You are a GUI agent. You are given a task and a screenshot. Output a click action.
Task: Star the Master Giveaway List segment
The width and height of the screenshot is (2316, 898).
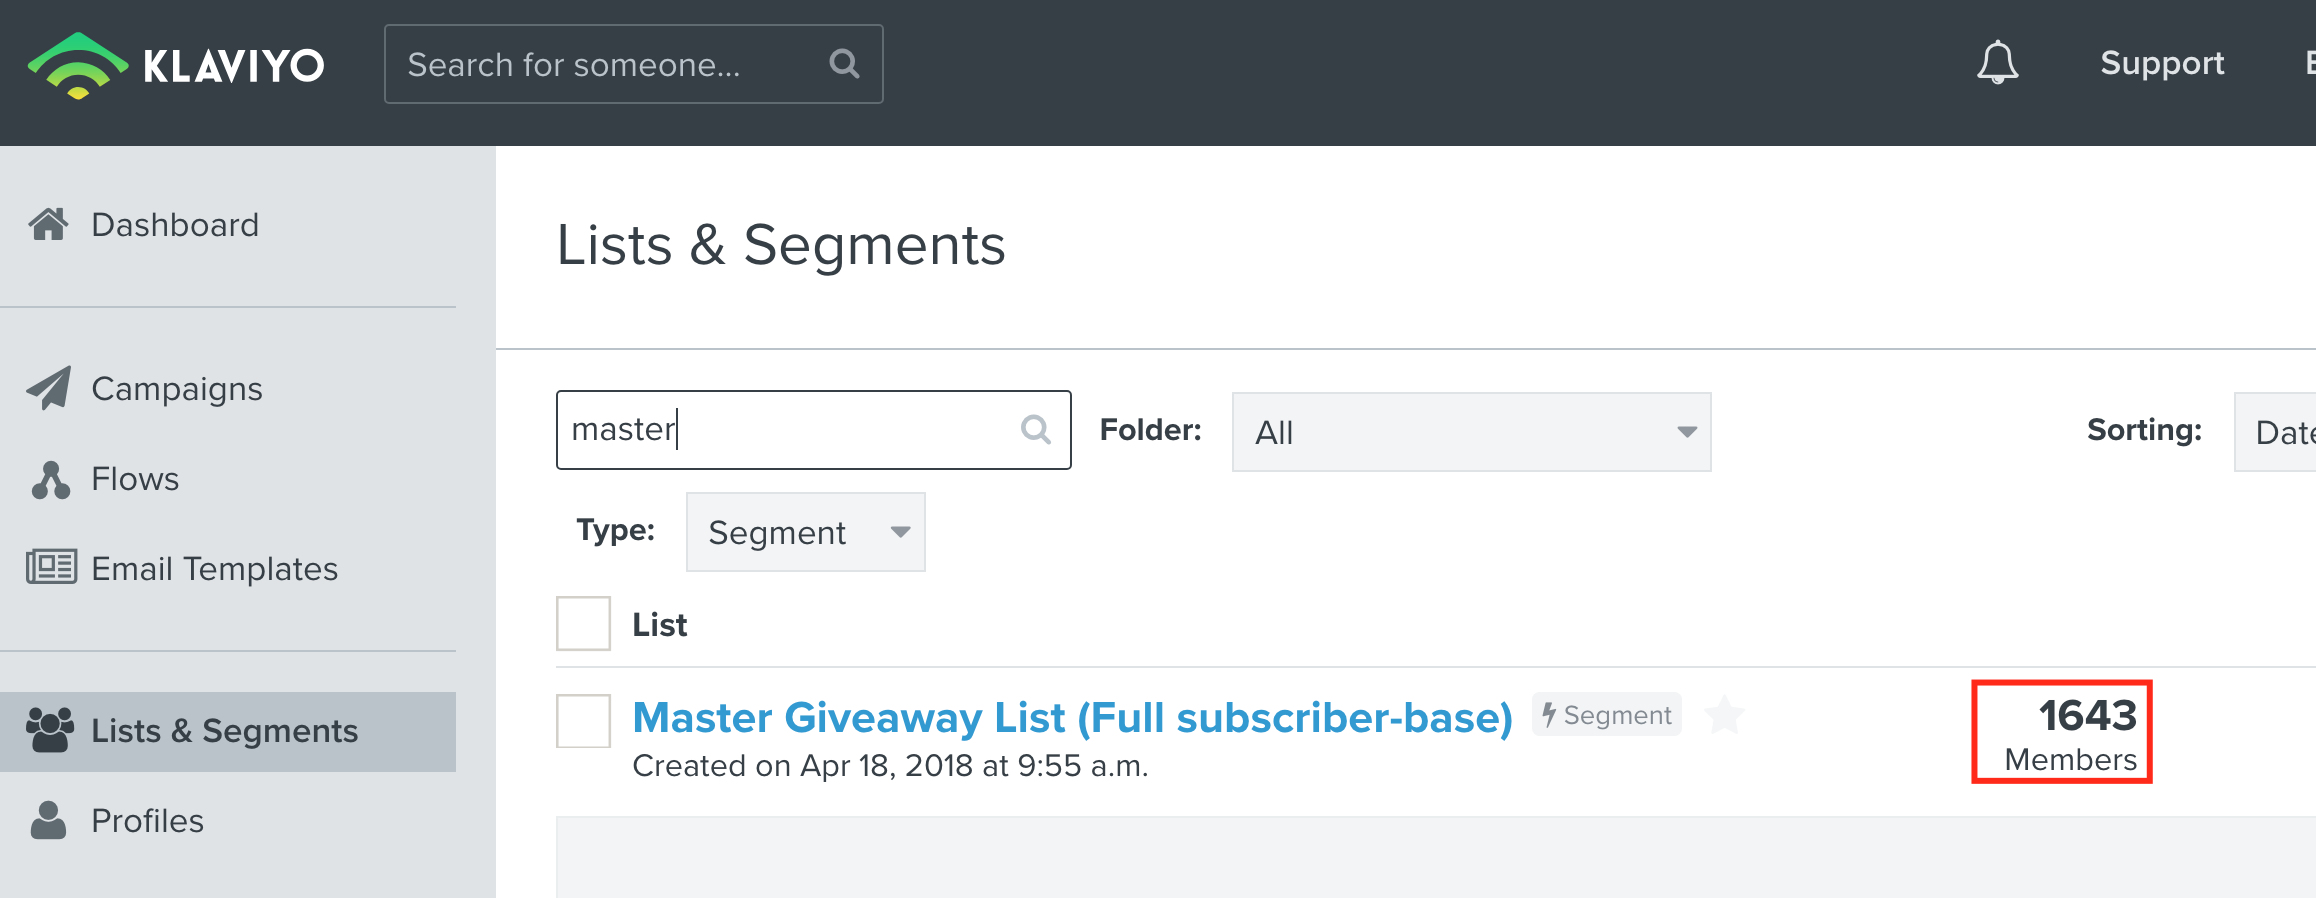(1724, 716)
